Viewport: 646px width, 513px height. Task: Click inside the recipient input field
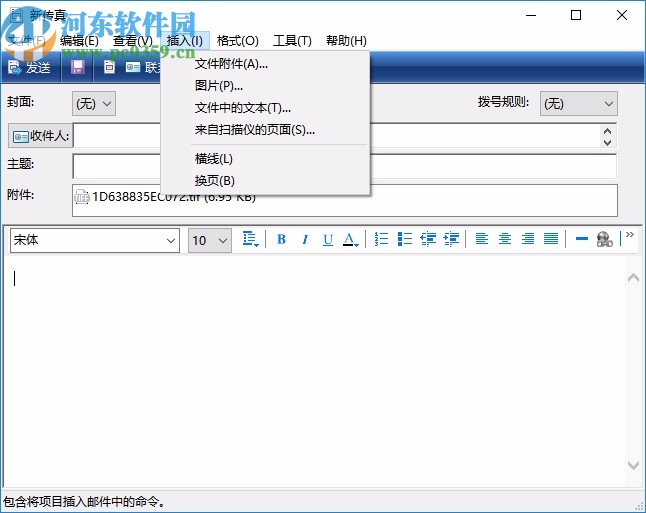pos(344,136)
